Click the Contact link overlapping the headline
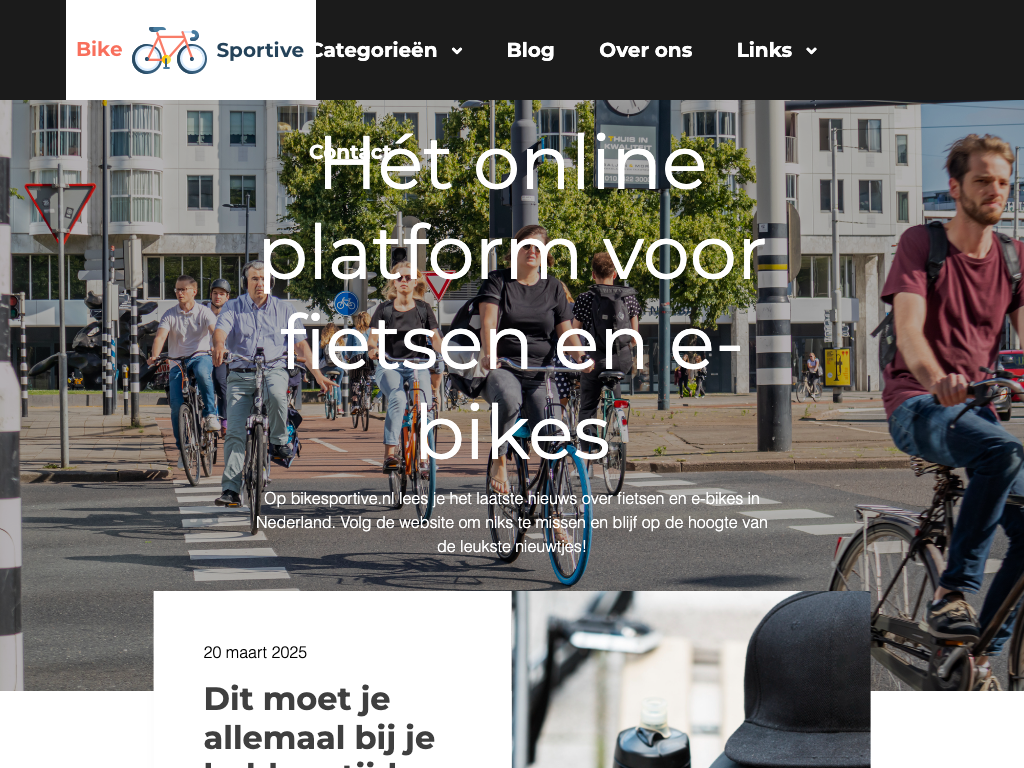 tap(350, 152)
